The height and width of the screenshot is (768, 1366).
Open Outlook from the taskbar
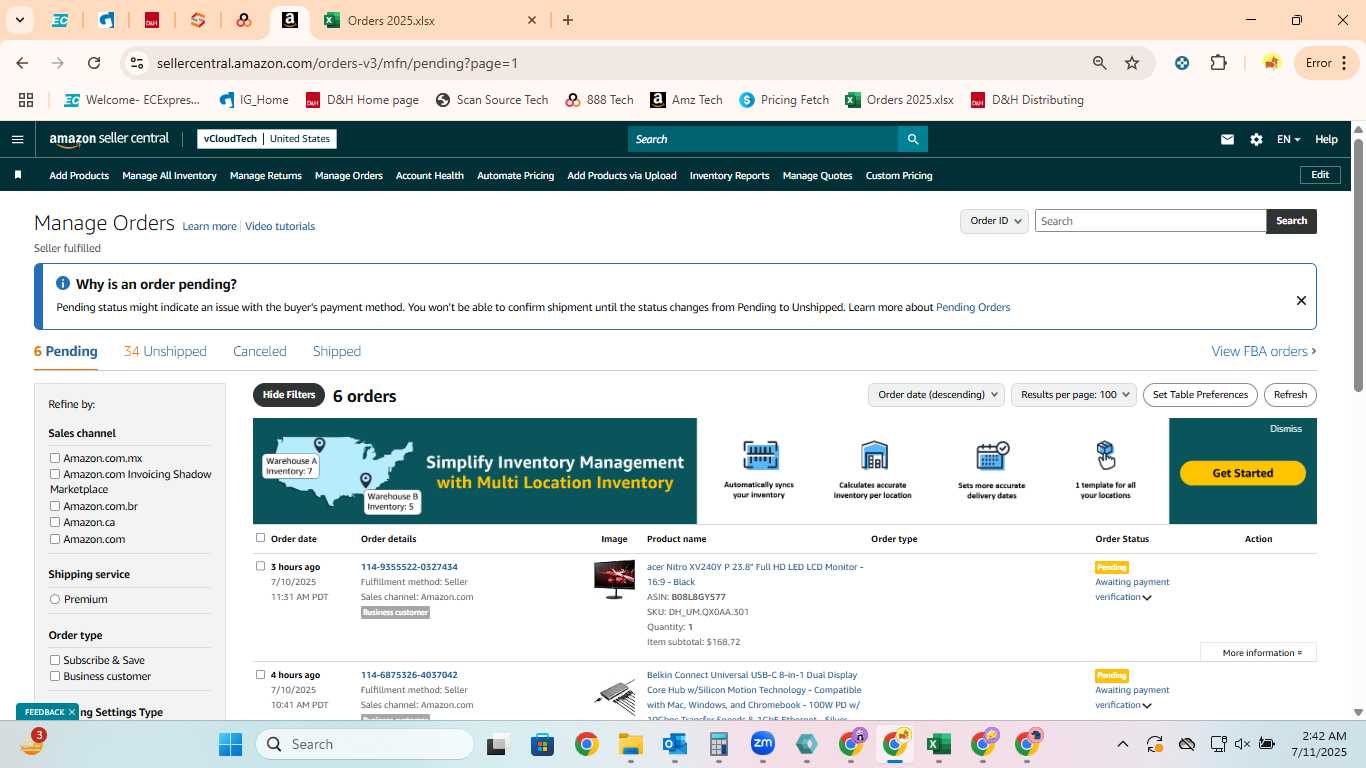pos(674,744)
